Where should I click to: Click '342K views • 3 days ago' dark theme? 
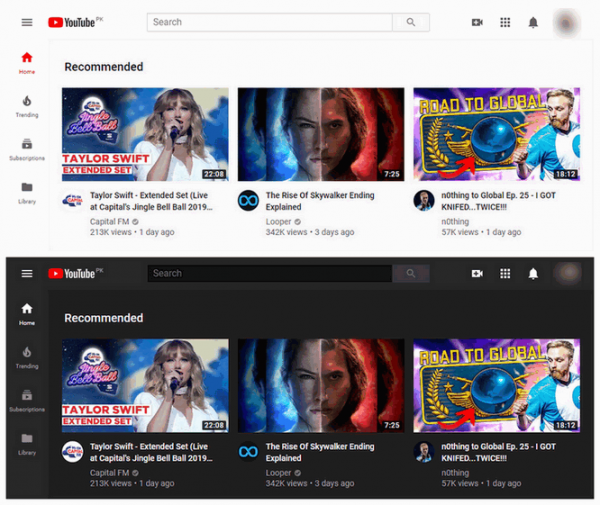310,484
